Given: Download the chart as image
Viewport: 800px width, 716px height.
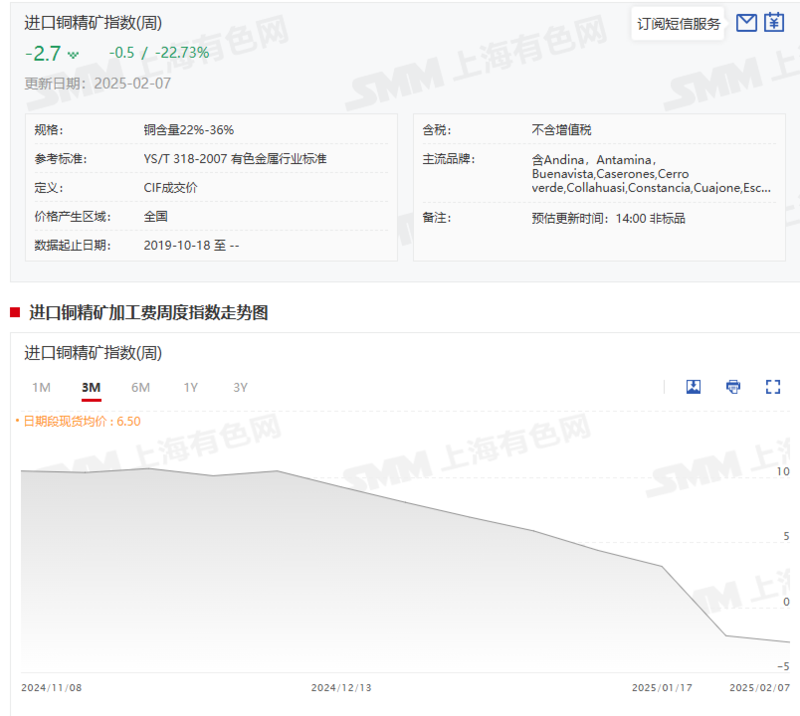Looking at the screenshot, I should coord(693,387).
